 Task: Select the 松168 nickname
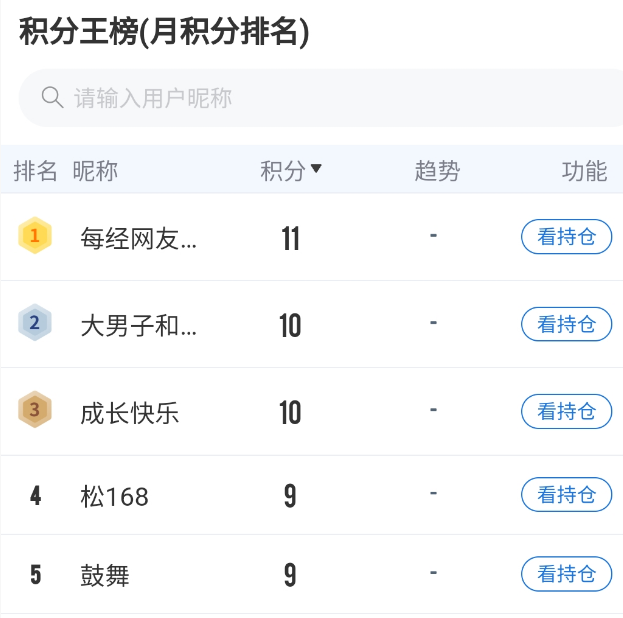click(114, 495)
